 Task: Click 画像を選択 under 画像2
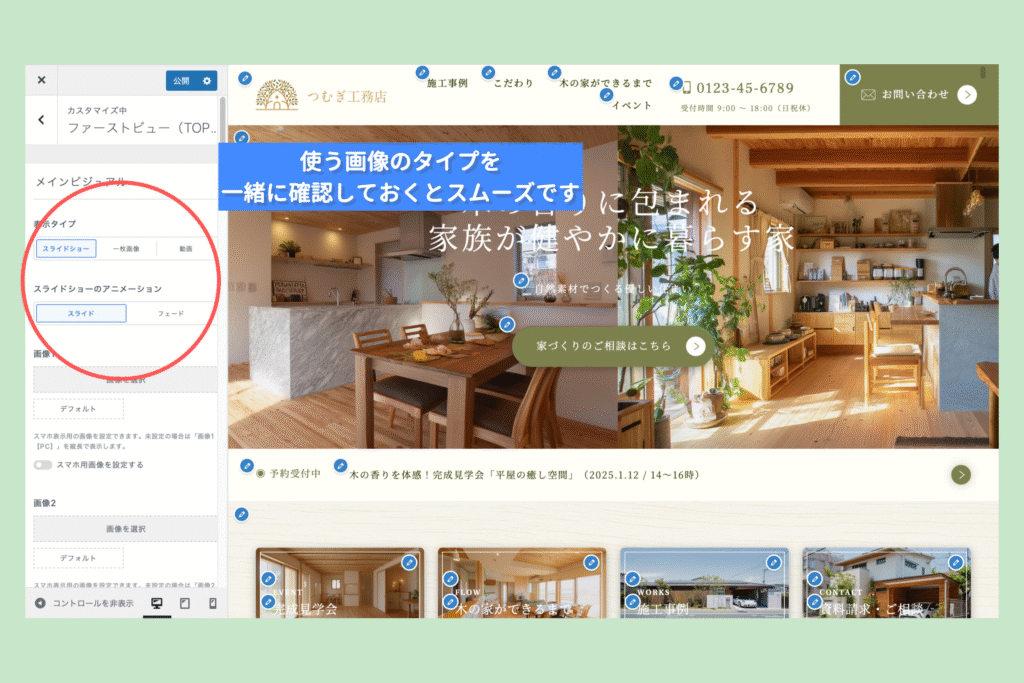[125, 528]
